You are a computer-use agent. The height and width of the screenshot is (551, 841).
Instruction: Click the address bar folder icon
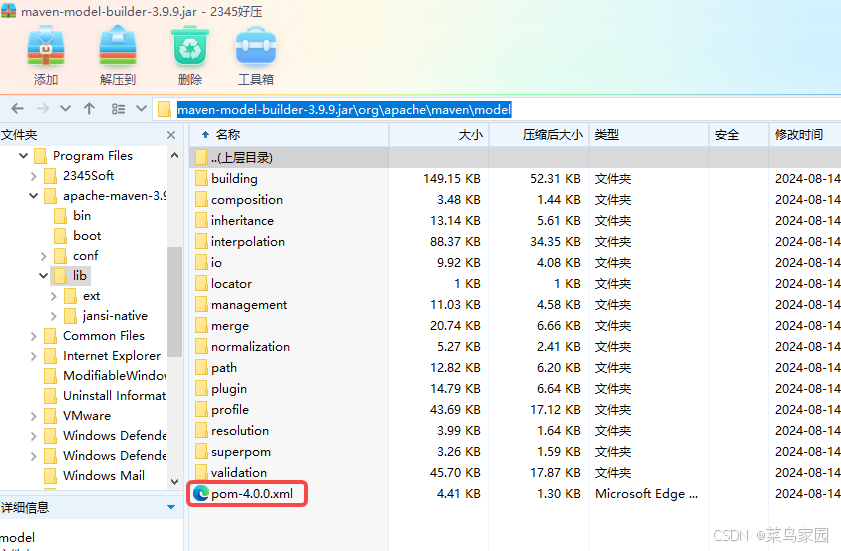click(x=164, y=109)
